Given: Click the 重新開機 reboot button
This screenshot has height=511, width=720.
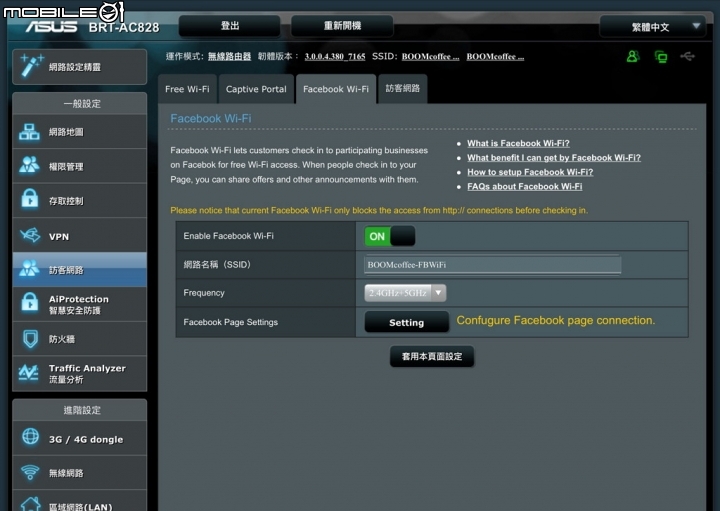Looking at the screenshot, I should coord(342,26).
